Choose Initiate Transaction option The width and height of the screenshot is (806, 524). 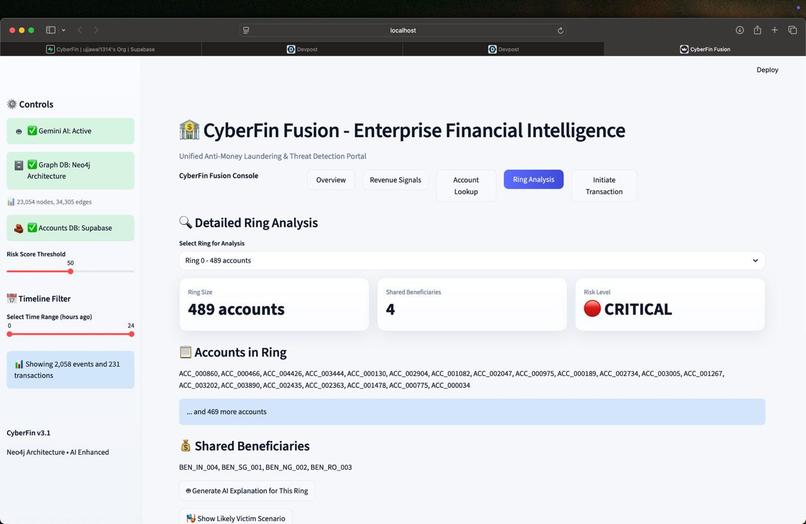coord(604,186)
